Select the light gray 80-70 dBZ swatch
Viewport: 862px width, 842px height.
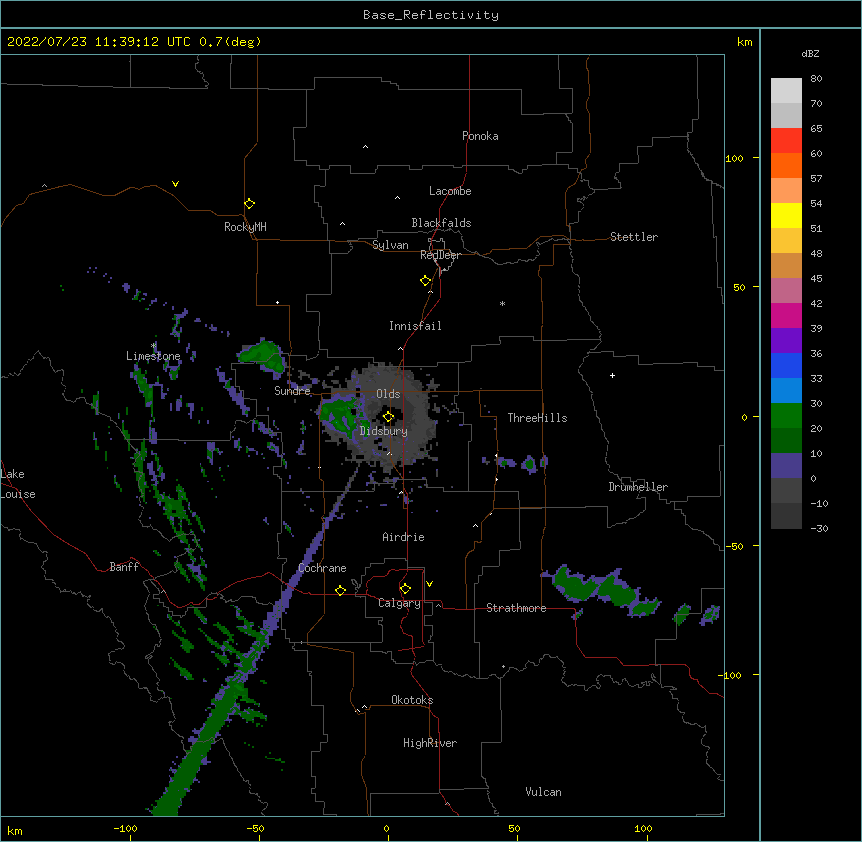786,91
